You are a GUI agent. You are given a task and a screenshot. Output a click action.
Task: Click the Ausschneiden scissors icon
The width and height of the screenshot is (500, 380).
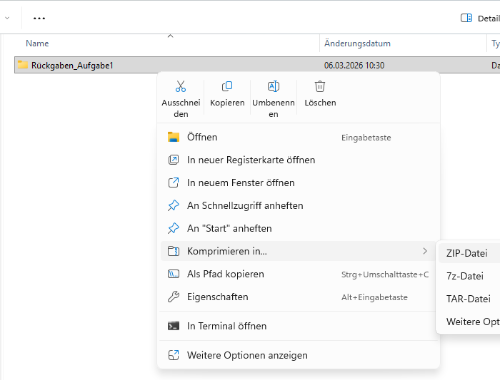[x=181, y=86]
